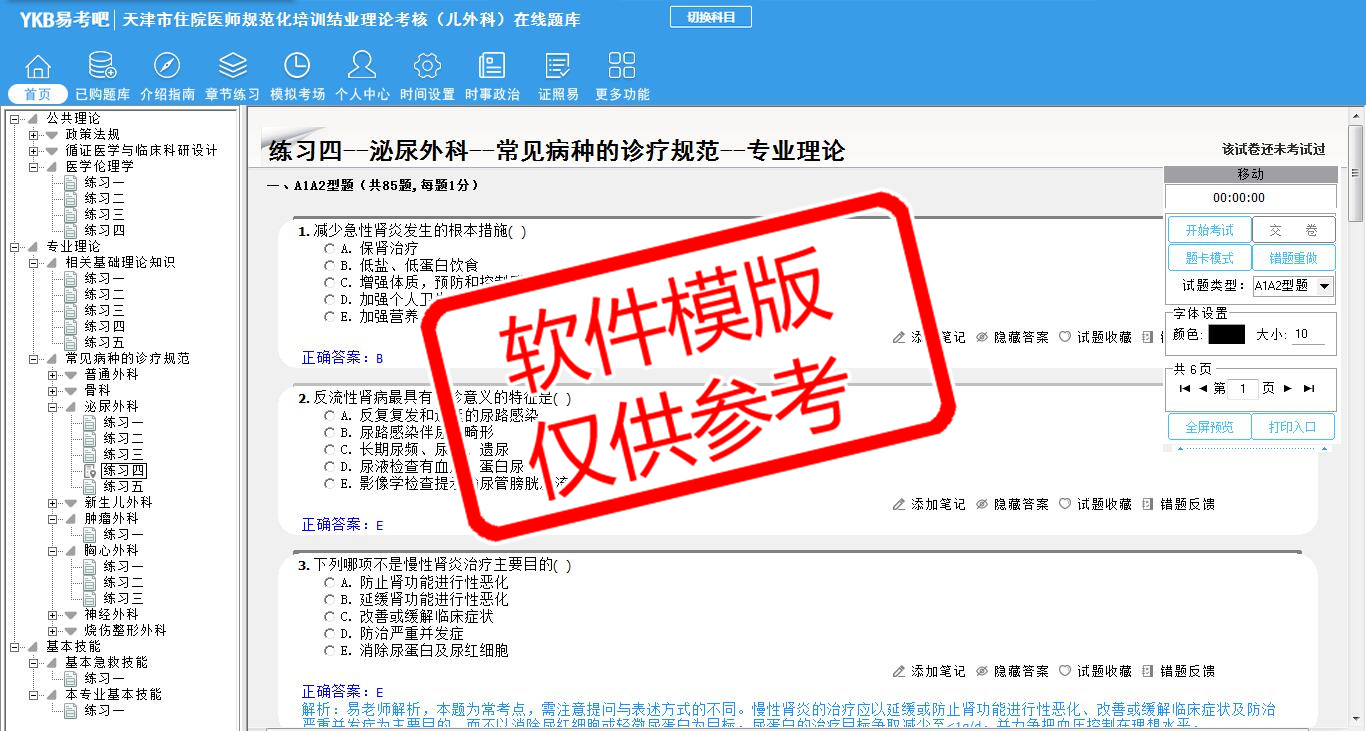Select option A 保肾治疗 for question 1
This screenshot has height=731, width=1366.
(x=329, y=248)
